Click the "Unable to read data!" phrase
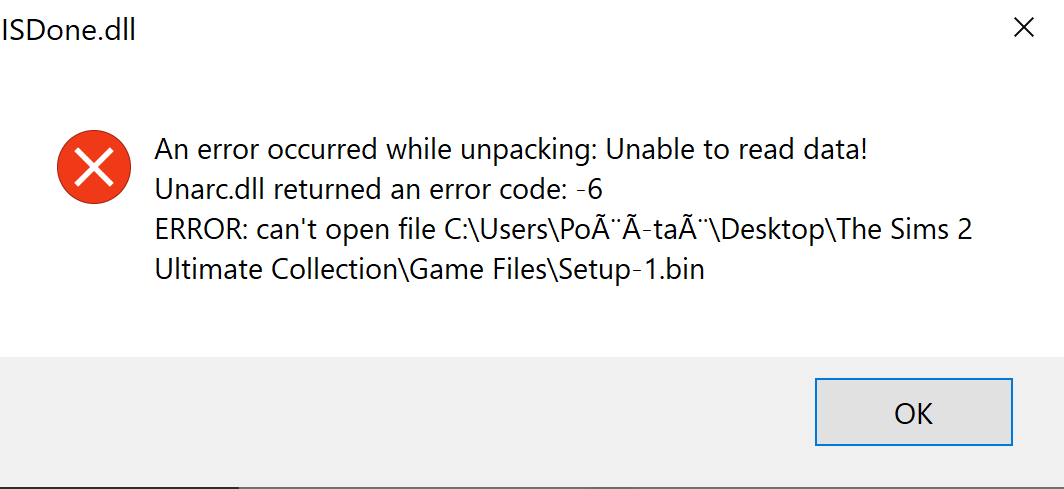This screenshot has height=489, width=1064. [737, 151]
